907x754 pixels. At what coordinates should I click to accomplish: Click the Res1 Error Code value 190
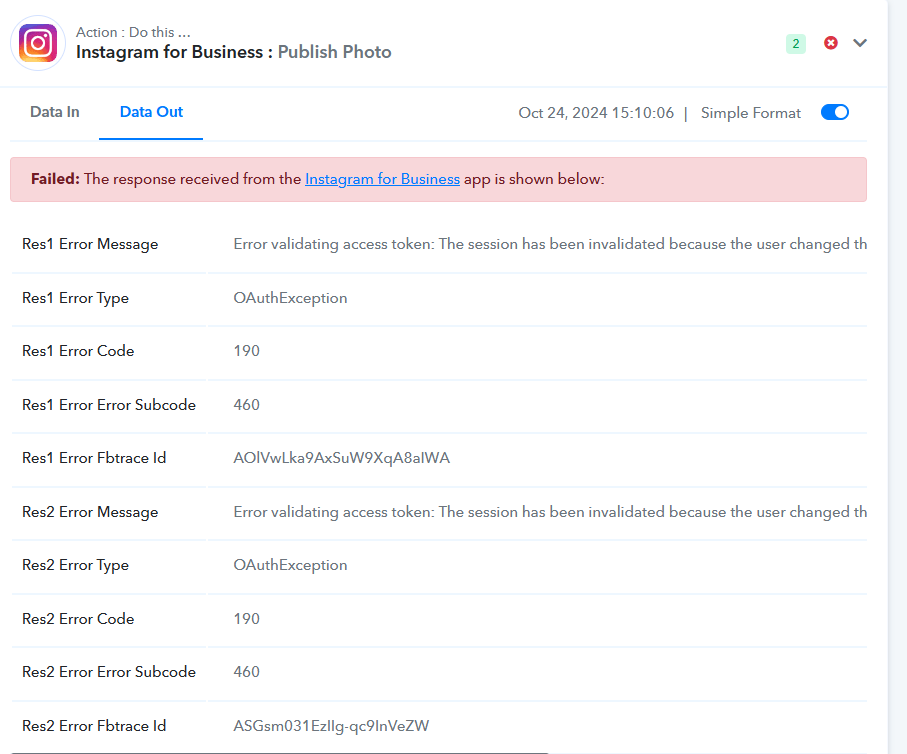point(246,351)
